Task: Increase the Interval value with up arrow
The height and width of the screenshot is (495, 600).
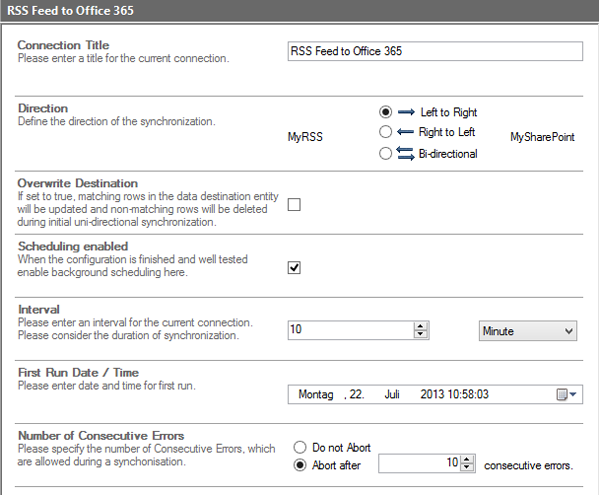Action: [421, 326]
